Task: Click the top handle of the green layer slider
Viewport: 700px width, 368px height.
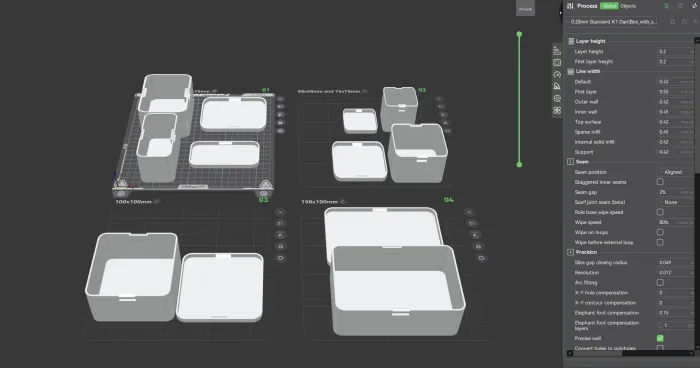Action: tap(519, 34)
